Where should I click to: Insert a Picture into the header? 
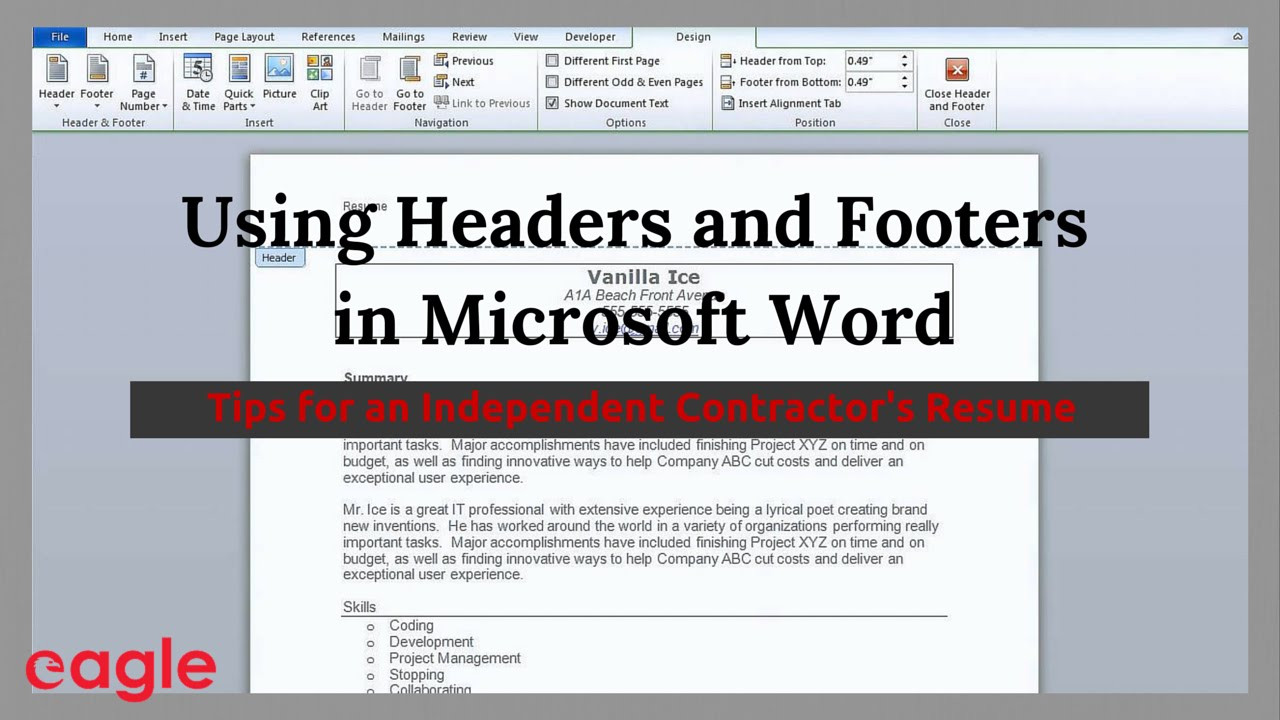[x=279, y=84]
